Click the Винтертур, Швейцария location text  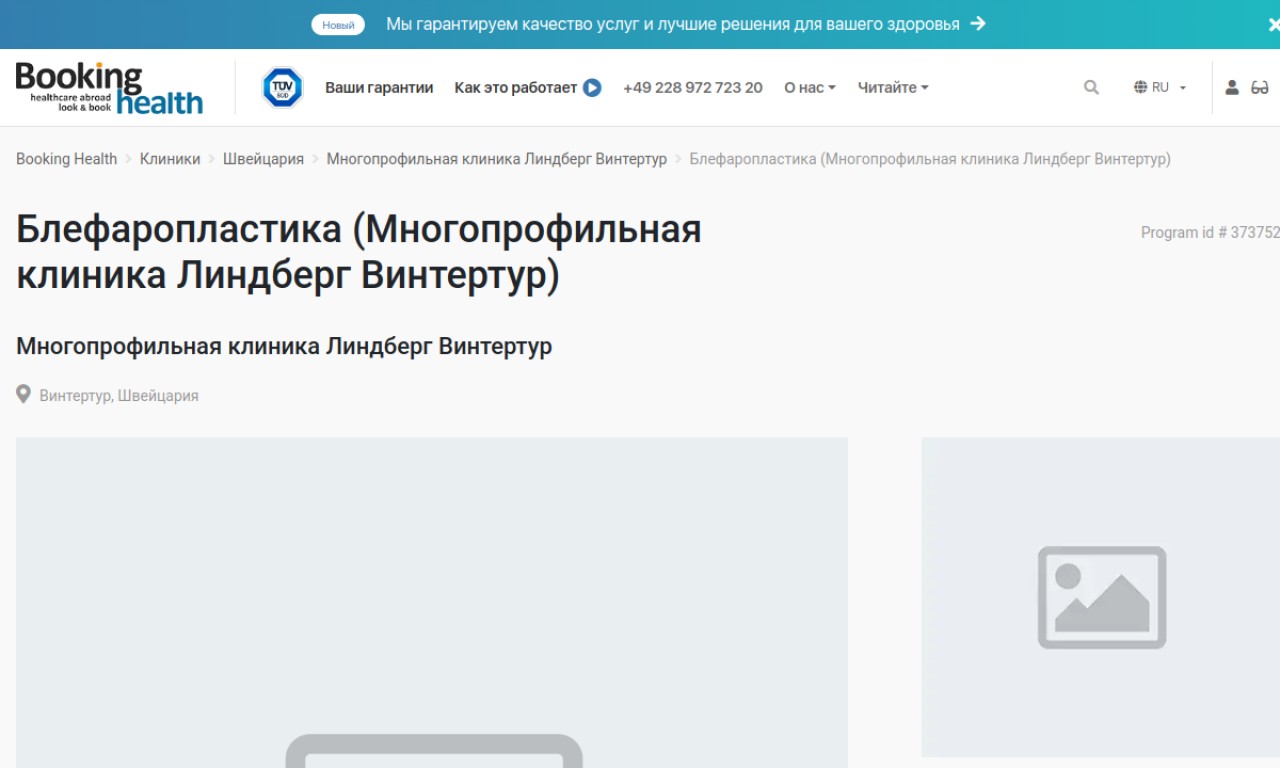click(x=119, y=396)
